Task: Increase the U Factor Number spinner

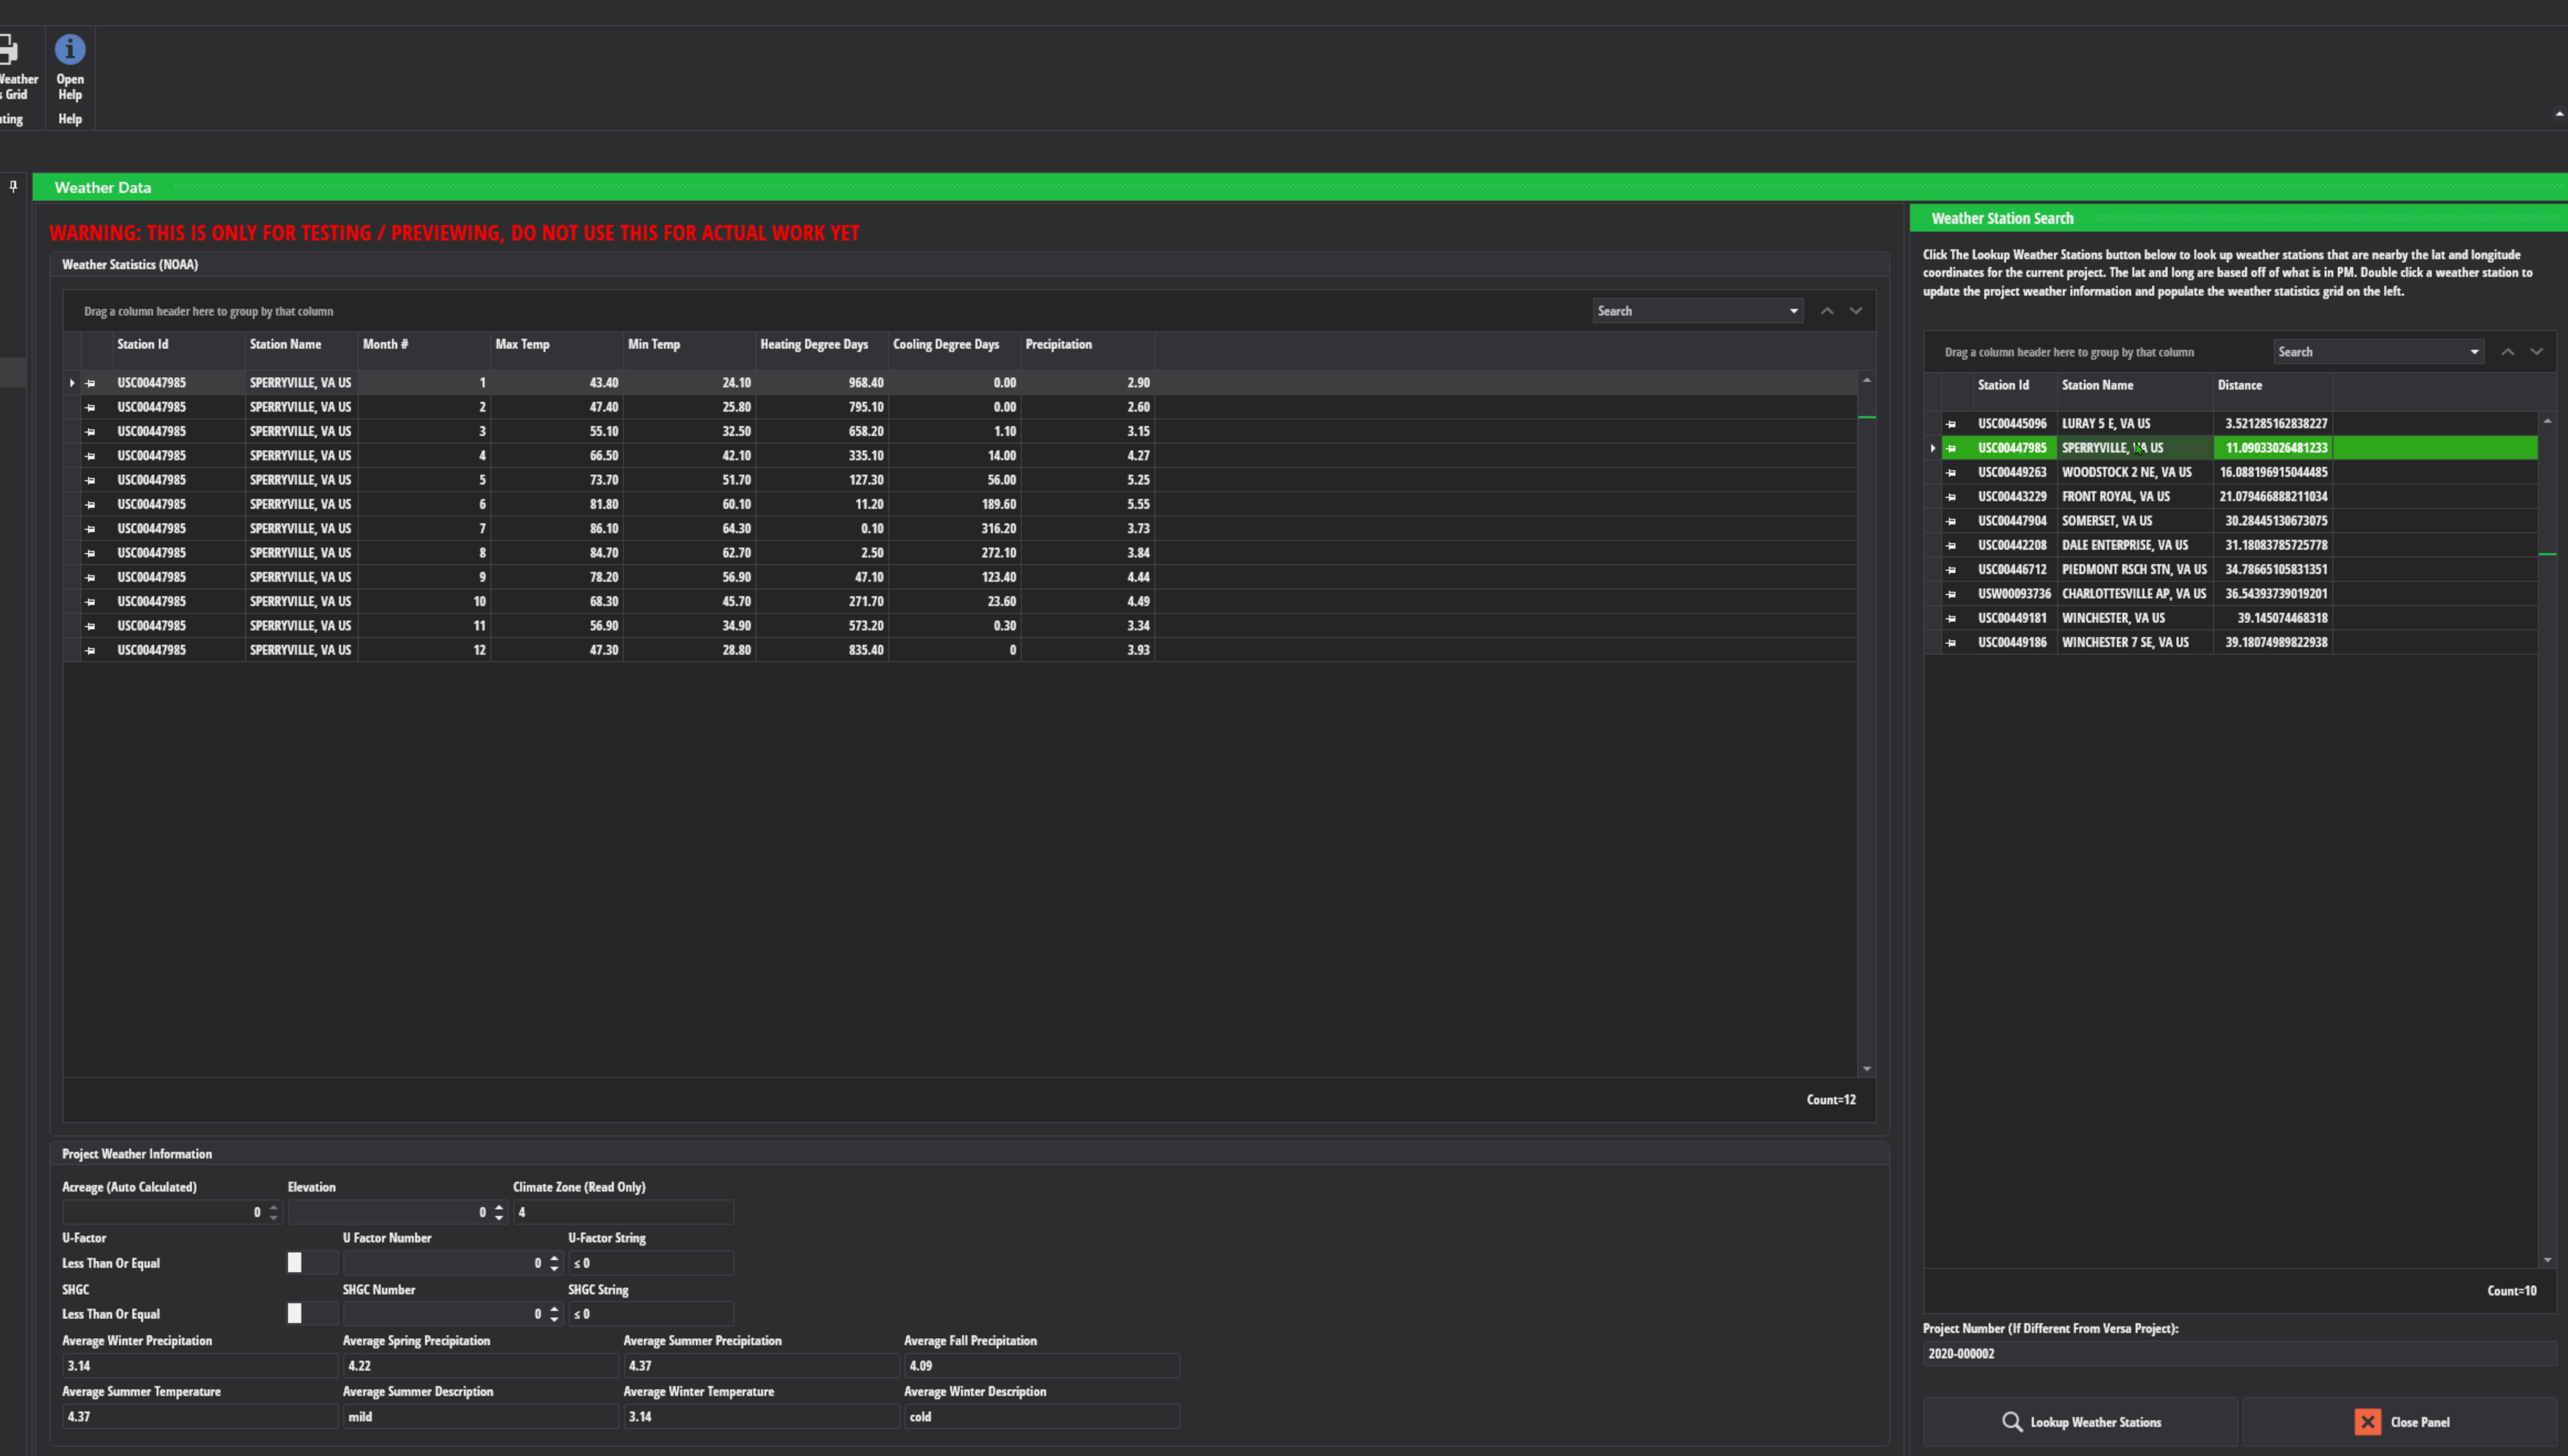Action: click(554, 1258)
